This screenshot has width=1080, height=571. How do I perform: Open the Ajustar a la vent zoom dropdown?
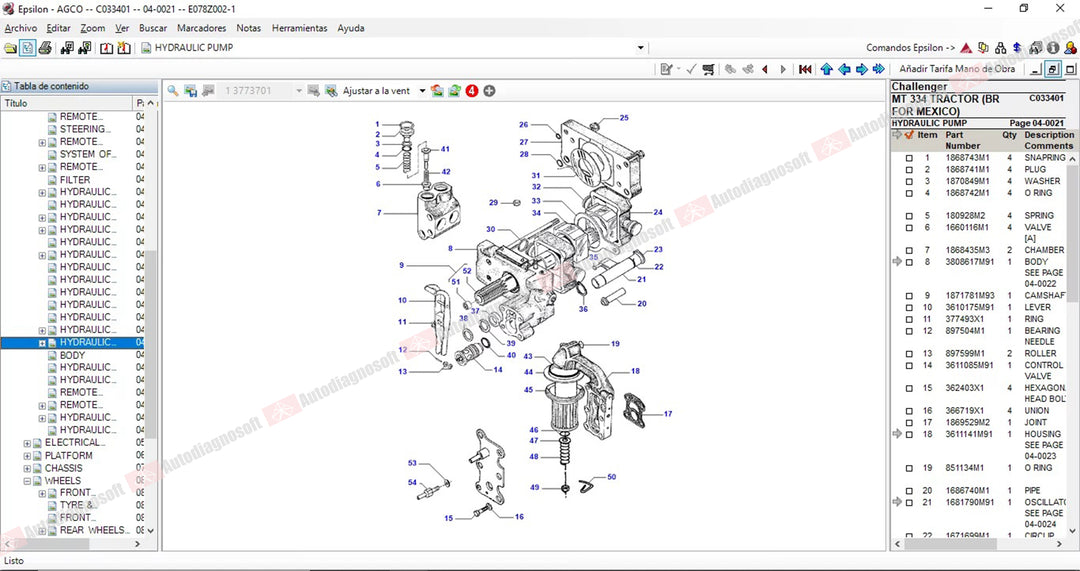coord(422,91)
